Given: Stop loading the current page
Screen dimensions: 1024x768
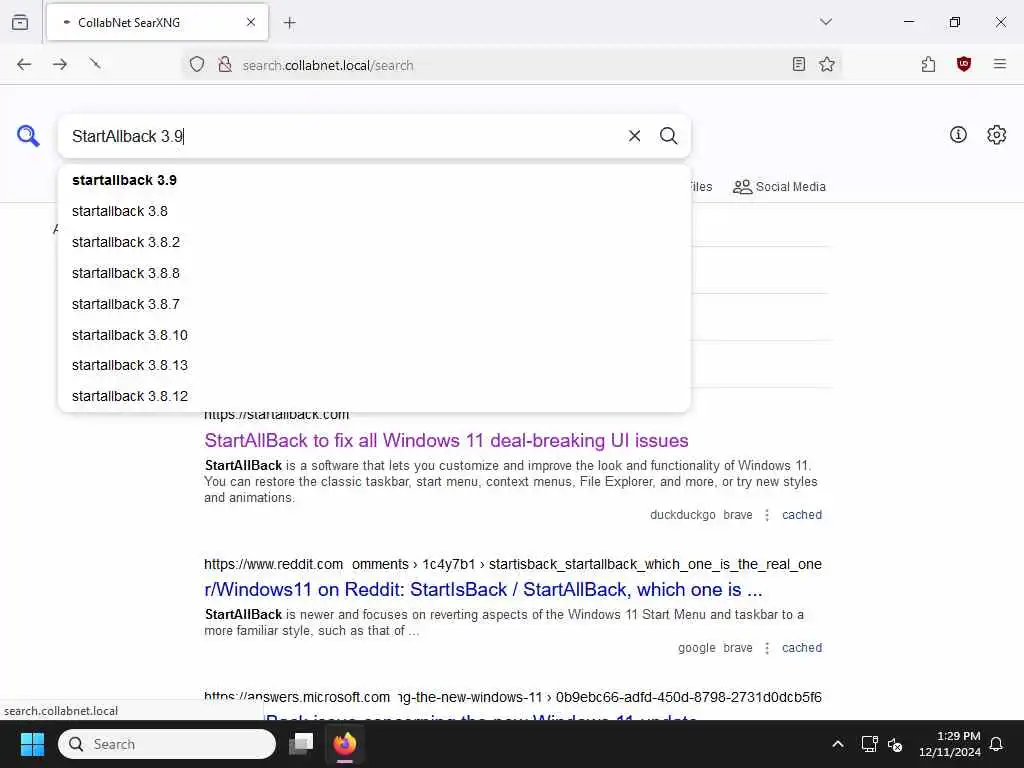Looking at the screenshot, I should [95, 63].
